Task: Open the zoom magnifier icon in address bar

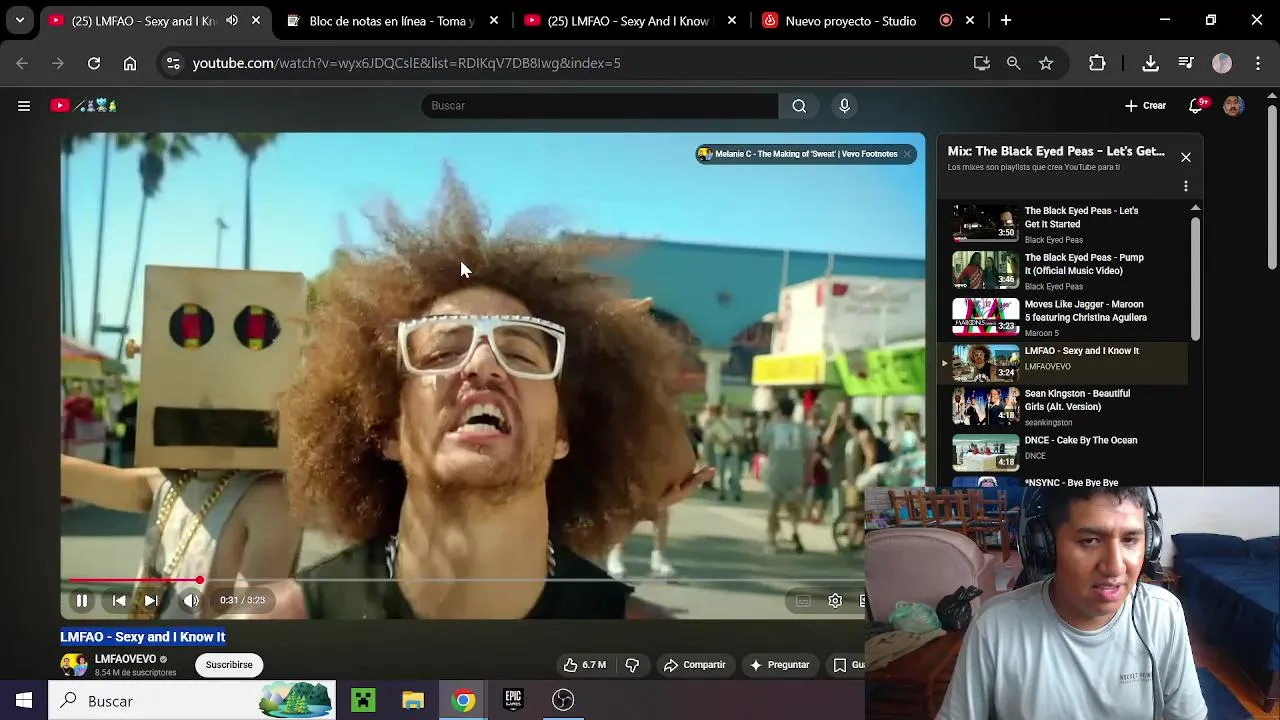Action: pos(1014,63)
